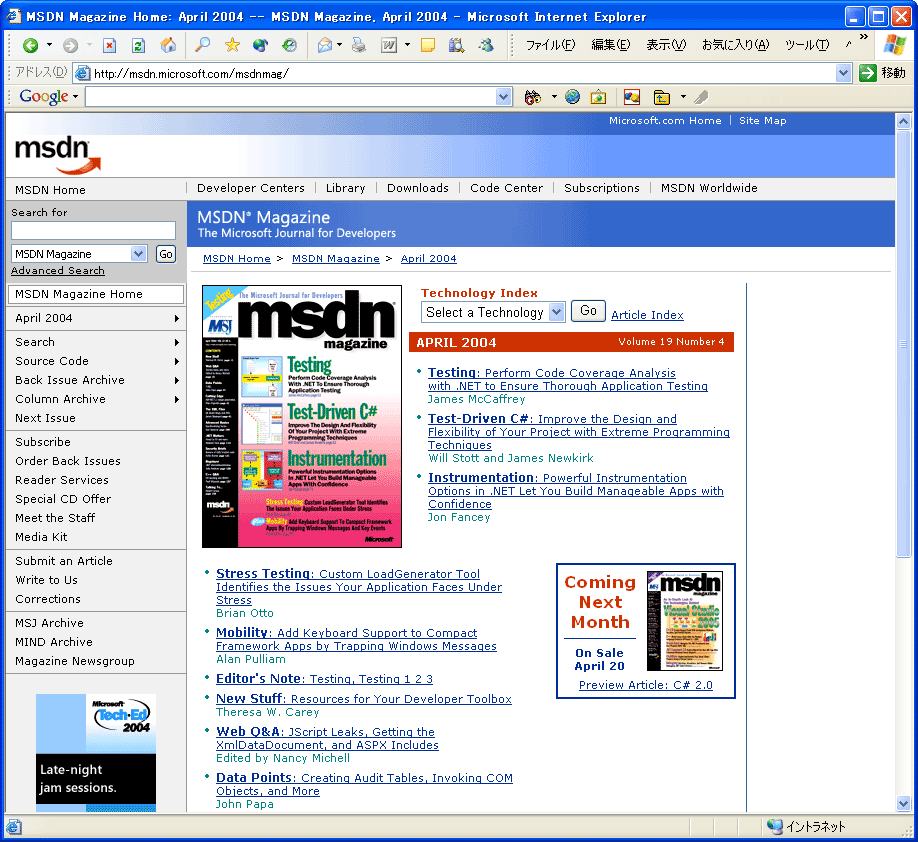Click the Google toolbar highlighter icon
918x842 pixels.
tap(701, 97)
